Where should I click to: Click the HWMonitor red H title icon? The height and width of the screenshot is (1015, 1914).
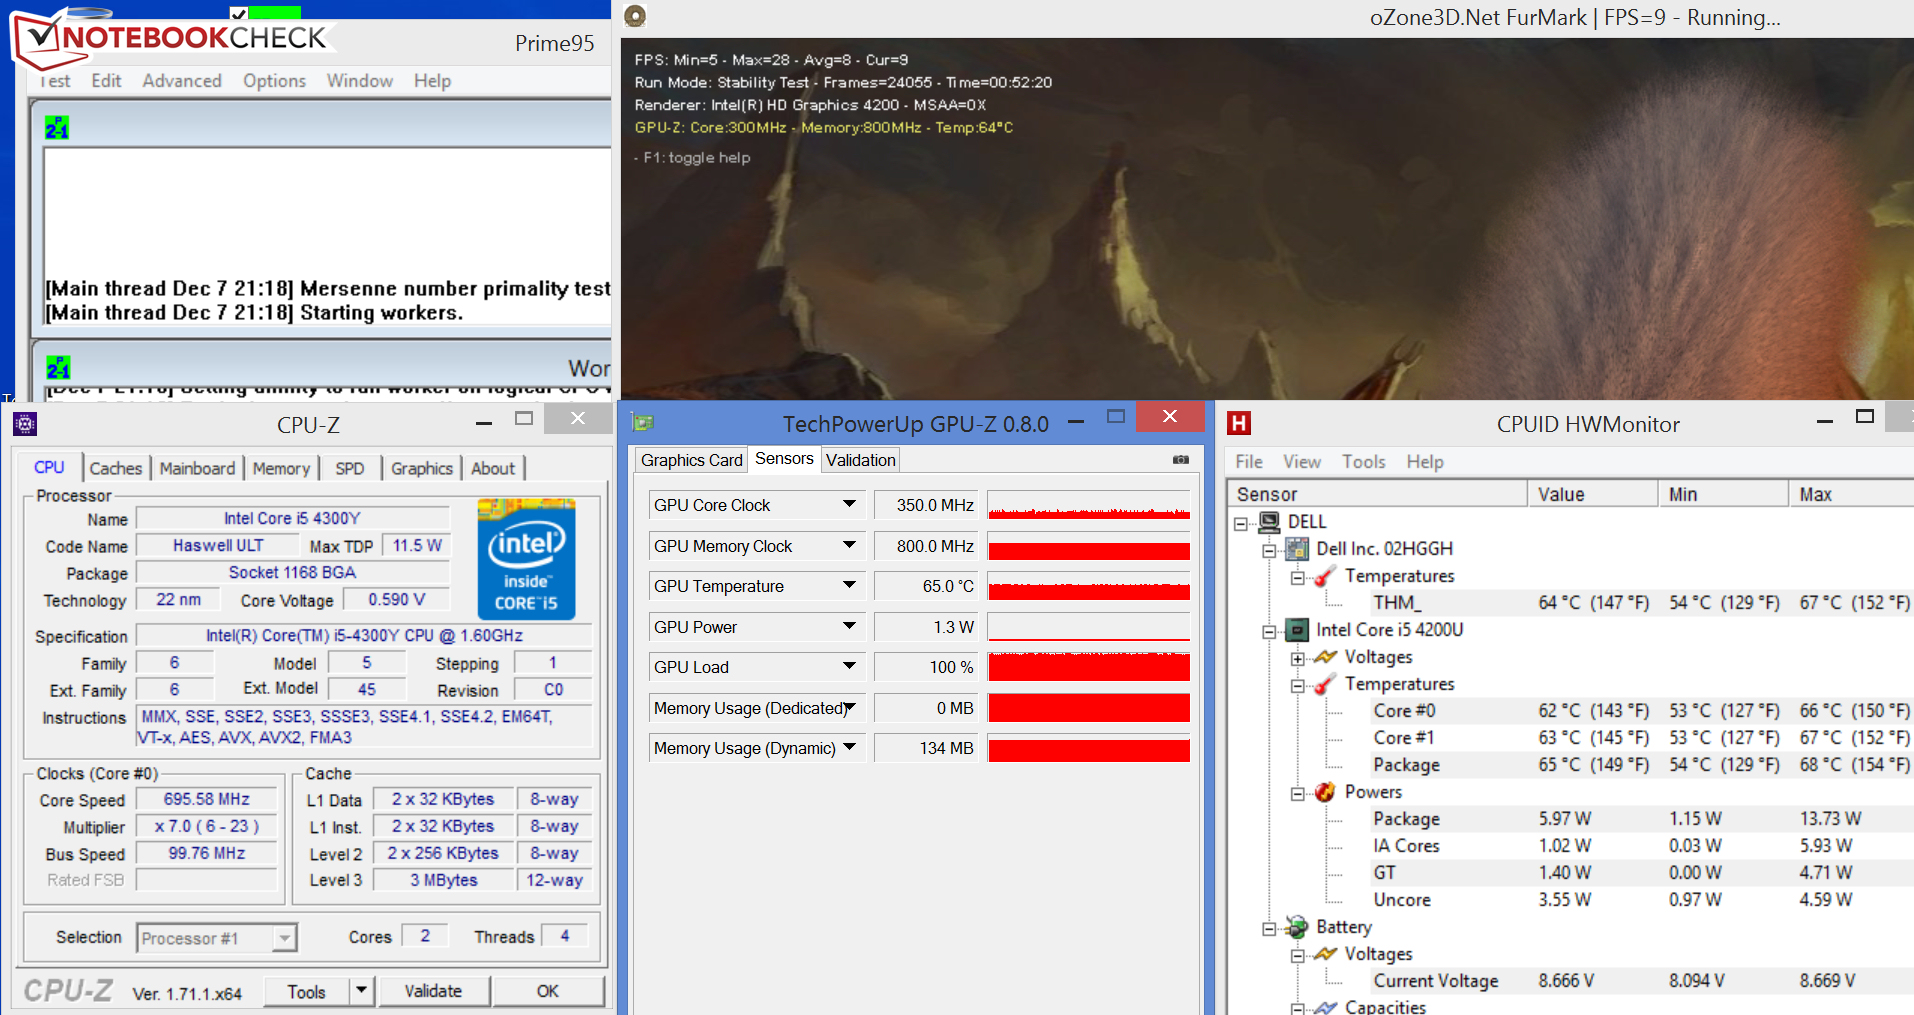tap(1239, 423)
